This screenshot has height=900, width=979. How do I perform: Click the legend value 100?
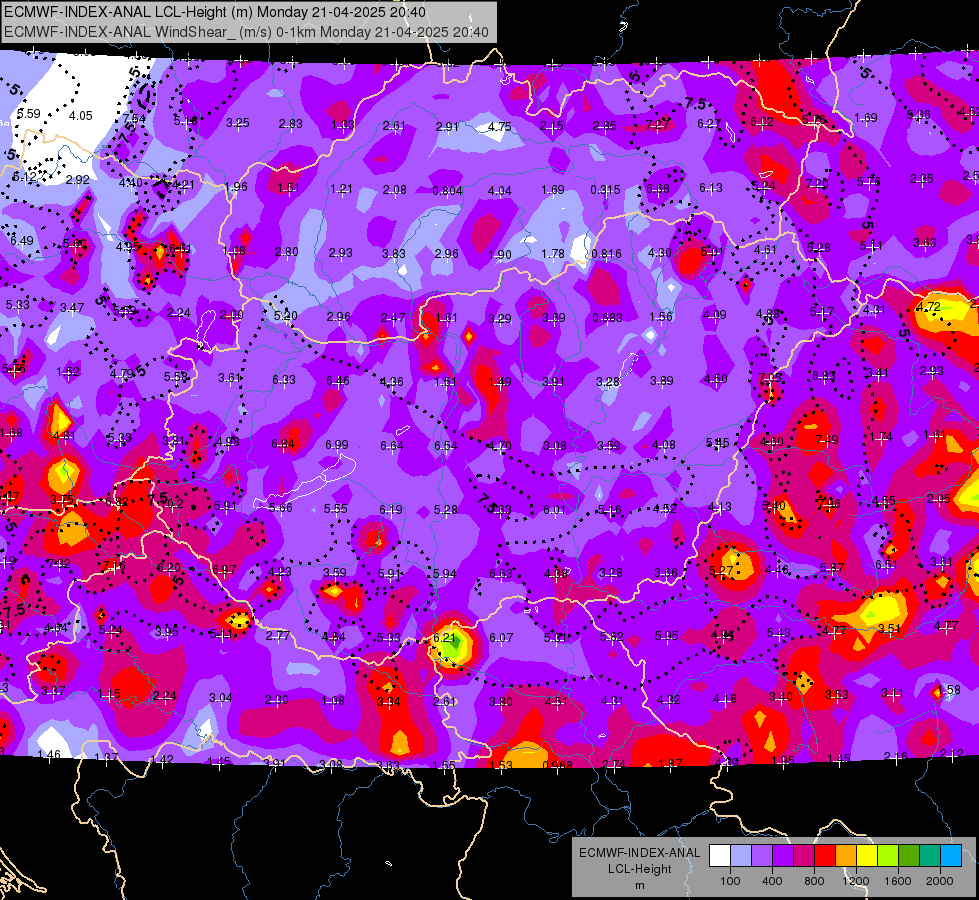click(730, 881)
